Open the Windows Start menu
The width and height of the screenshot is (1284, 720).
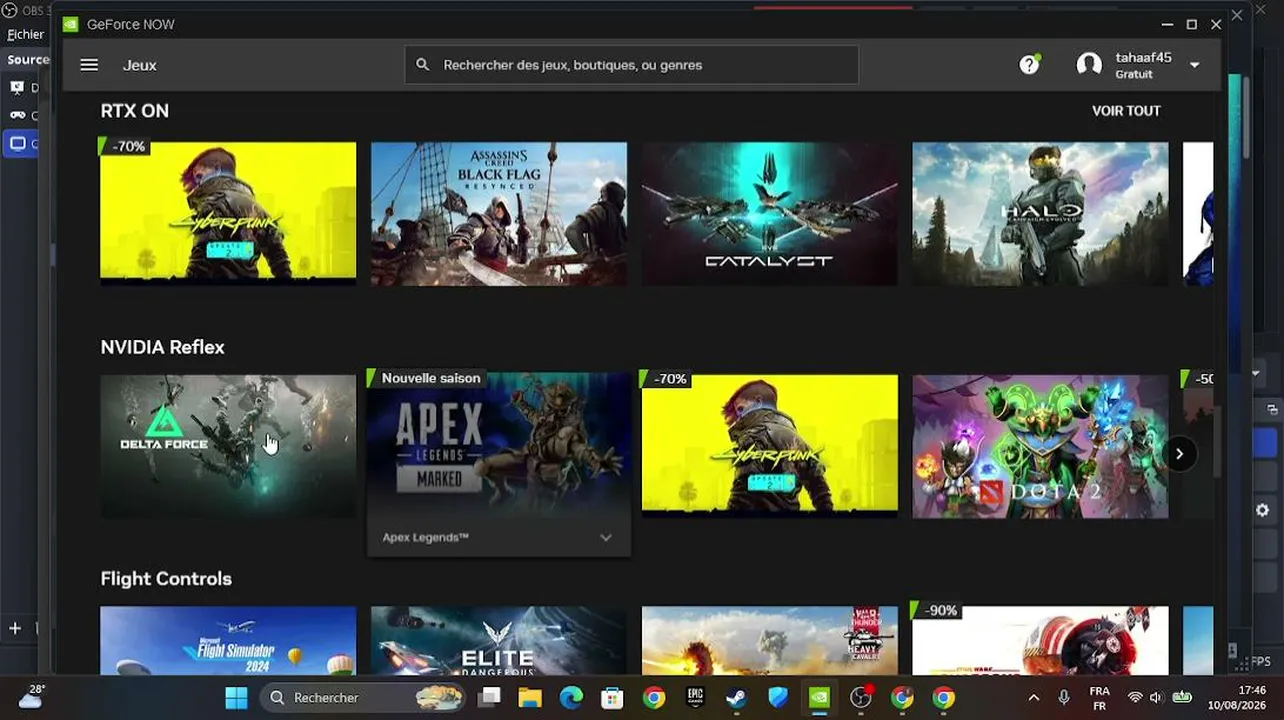click(x=236, y=698)
